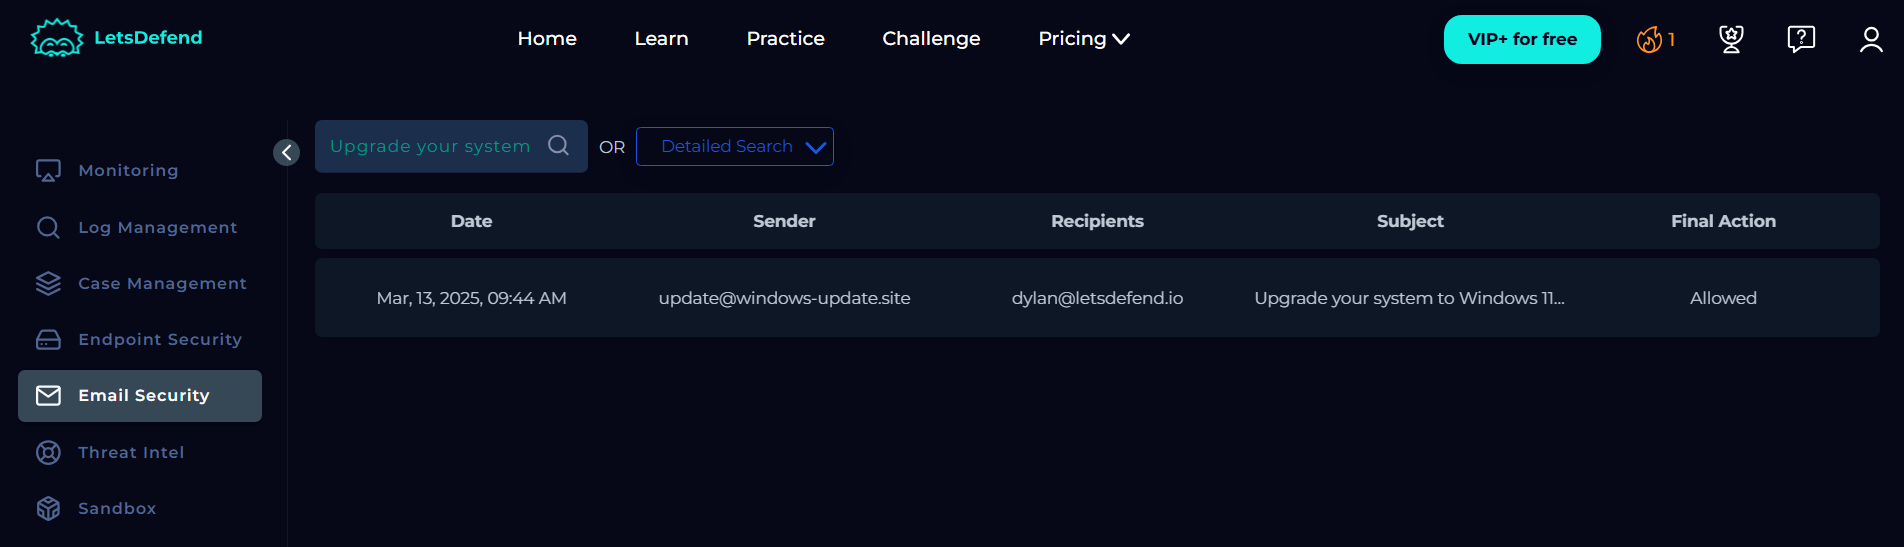Click the VIP+ for free button
Image resolution: width=1904 pixels, height=547 pixels.
click(x=1522, y=39)
